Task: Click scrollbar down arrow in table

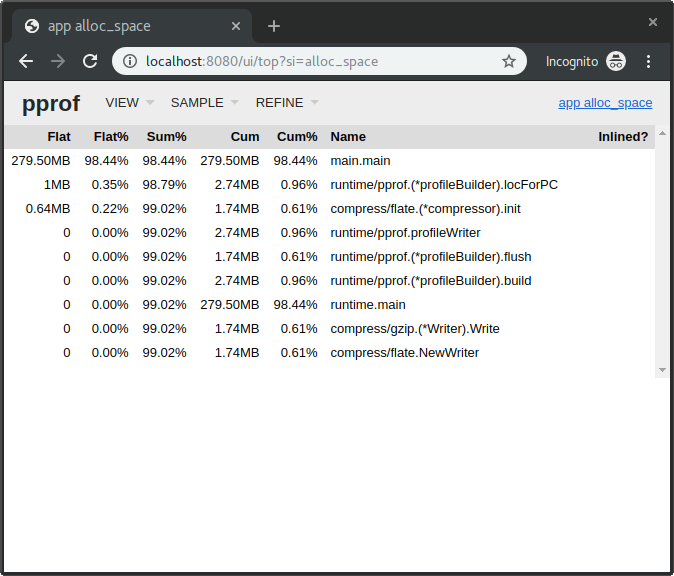Action: point(662,370)
